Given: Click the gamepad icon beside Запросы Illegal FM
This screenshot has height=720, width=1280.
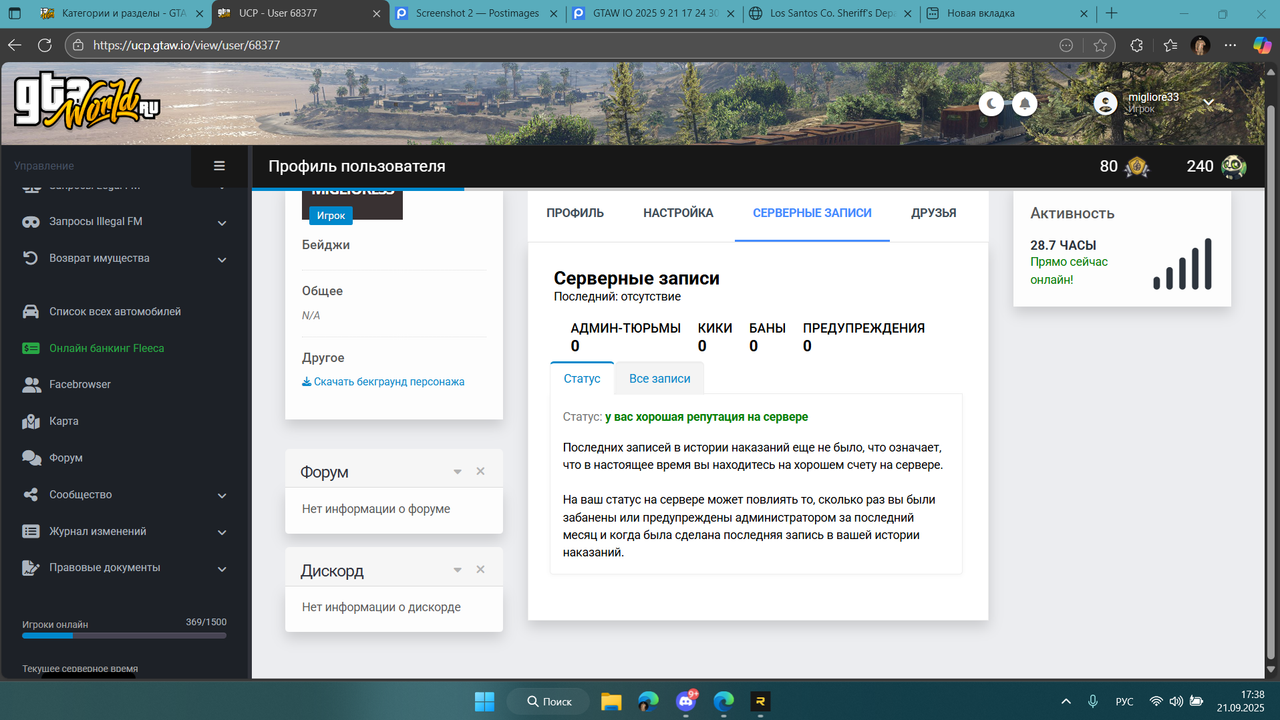Looking at the screenshot, I should [31, 222].
